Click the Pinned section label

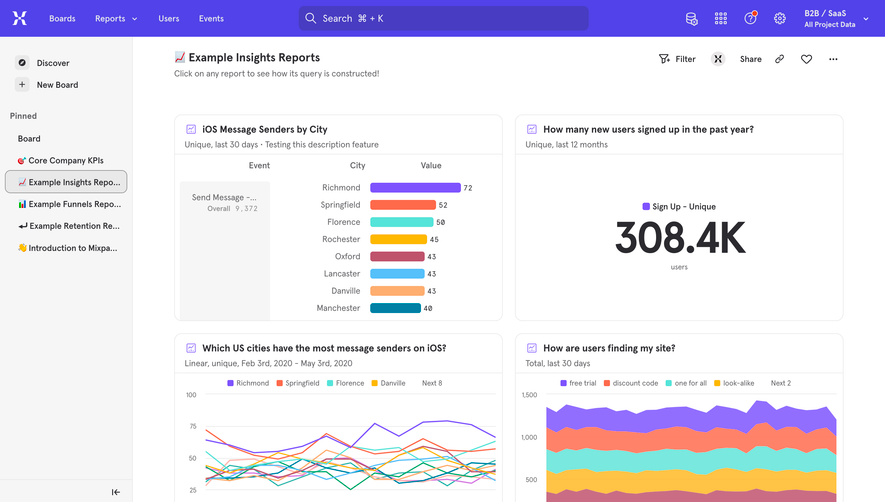(x=23, y=116)
